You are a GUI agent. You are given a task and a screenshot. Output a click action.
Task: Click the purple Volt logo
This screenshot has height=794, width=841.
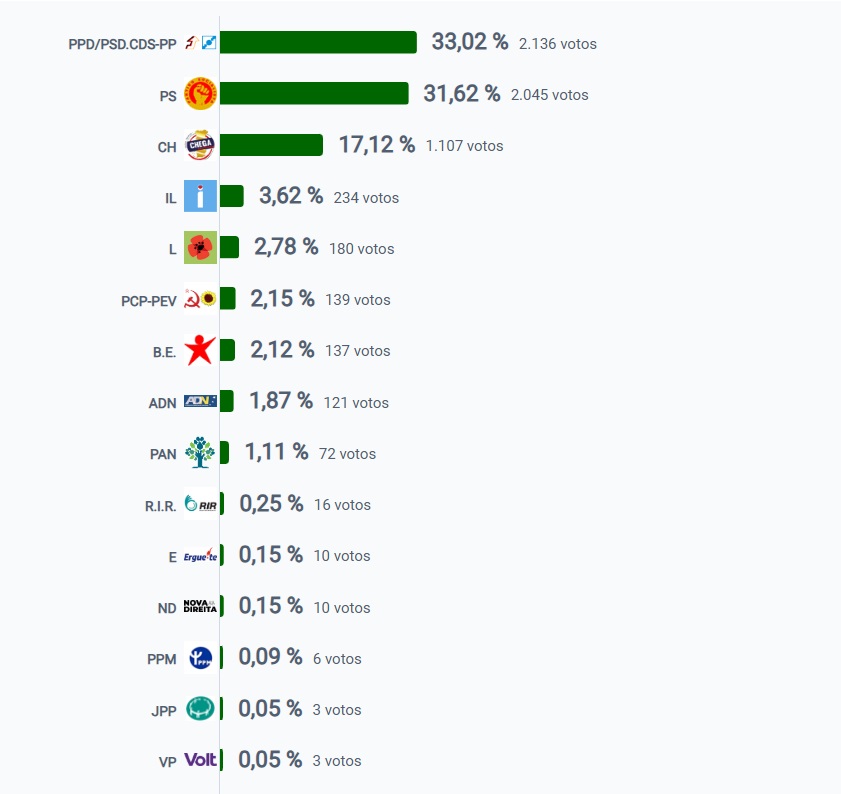(x=200, y=760)
